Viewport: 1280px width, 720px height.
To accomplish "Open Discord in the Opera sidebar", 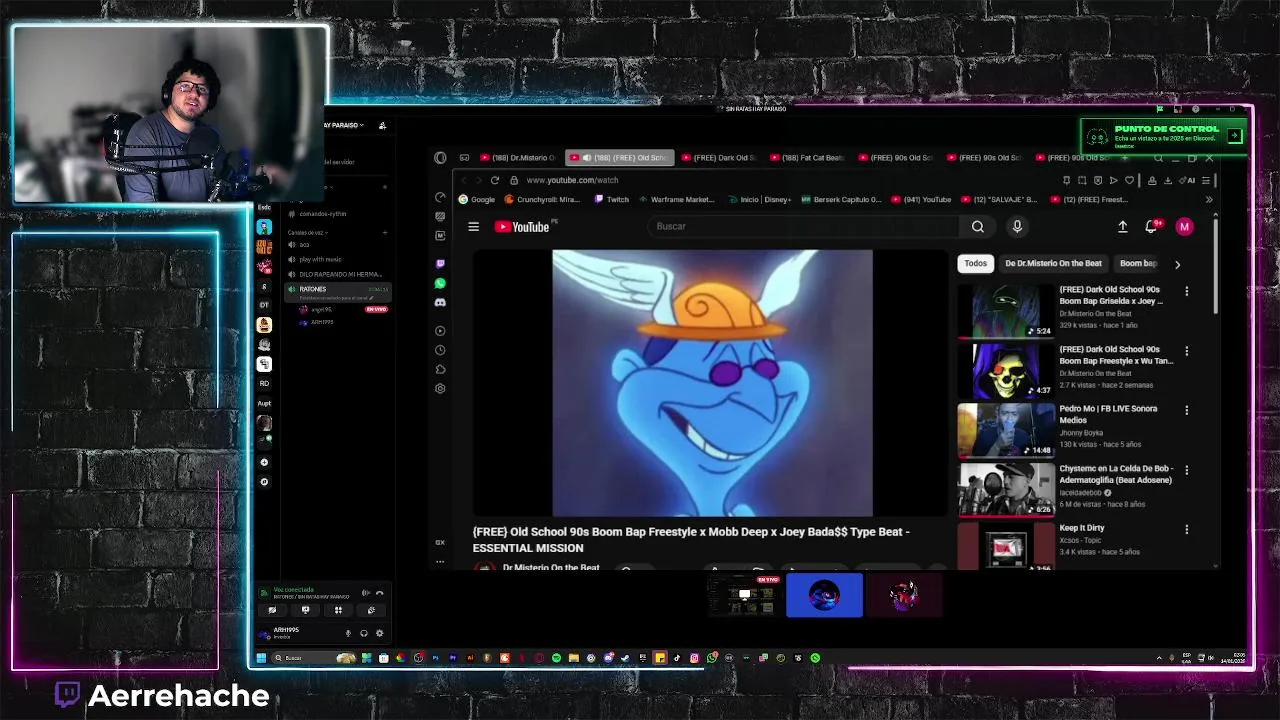I will [440, 302].
